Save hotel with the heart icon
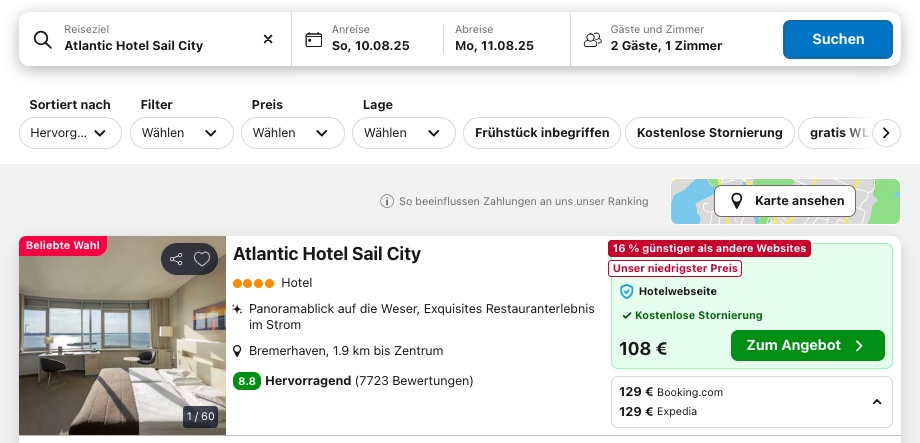 coord(202,259)
